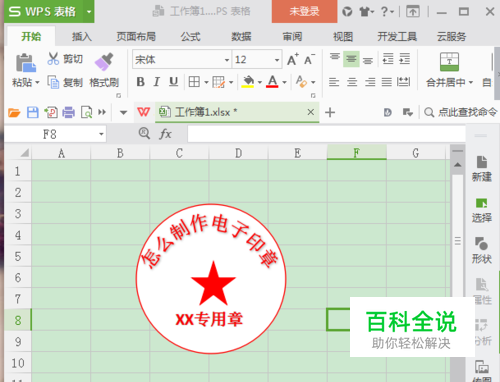Click the Merge and Center icon

449,62
